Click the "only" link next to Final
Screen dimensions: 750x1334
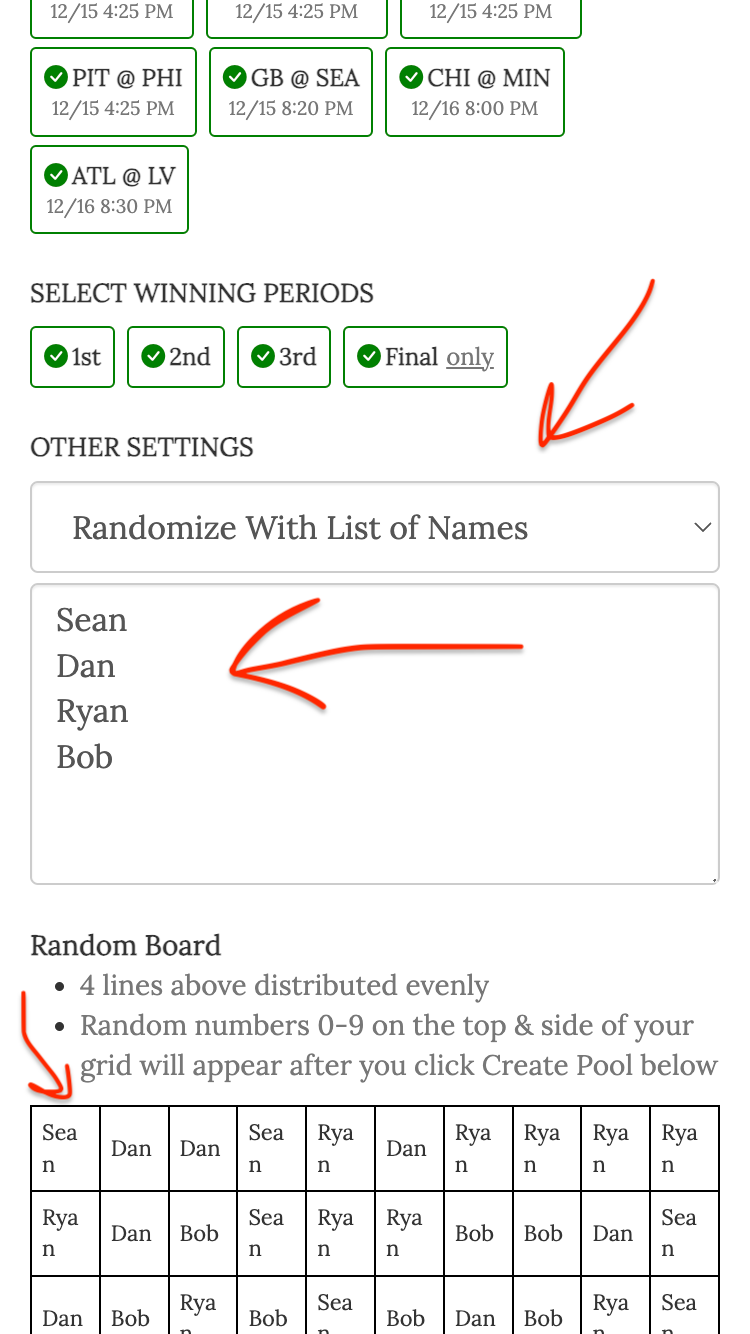pyautogui.click(x=470, y=357)
